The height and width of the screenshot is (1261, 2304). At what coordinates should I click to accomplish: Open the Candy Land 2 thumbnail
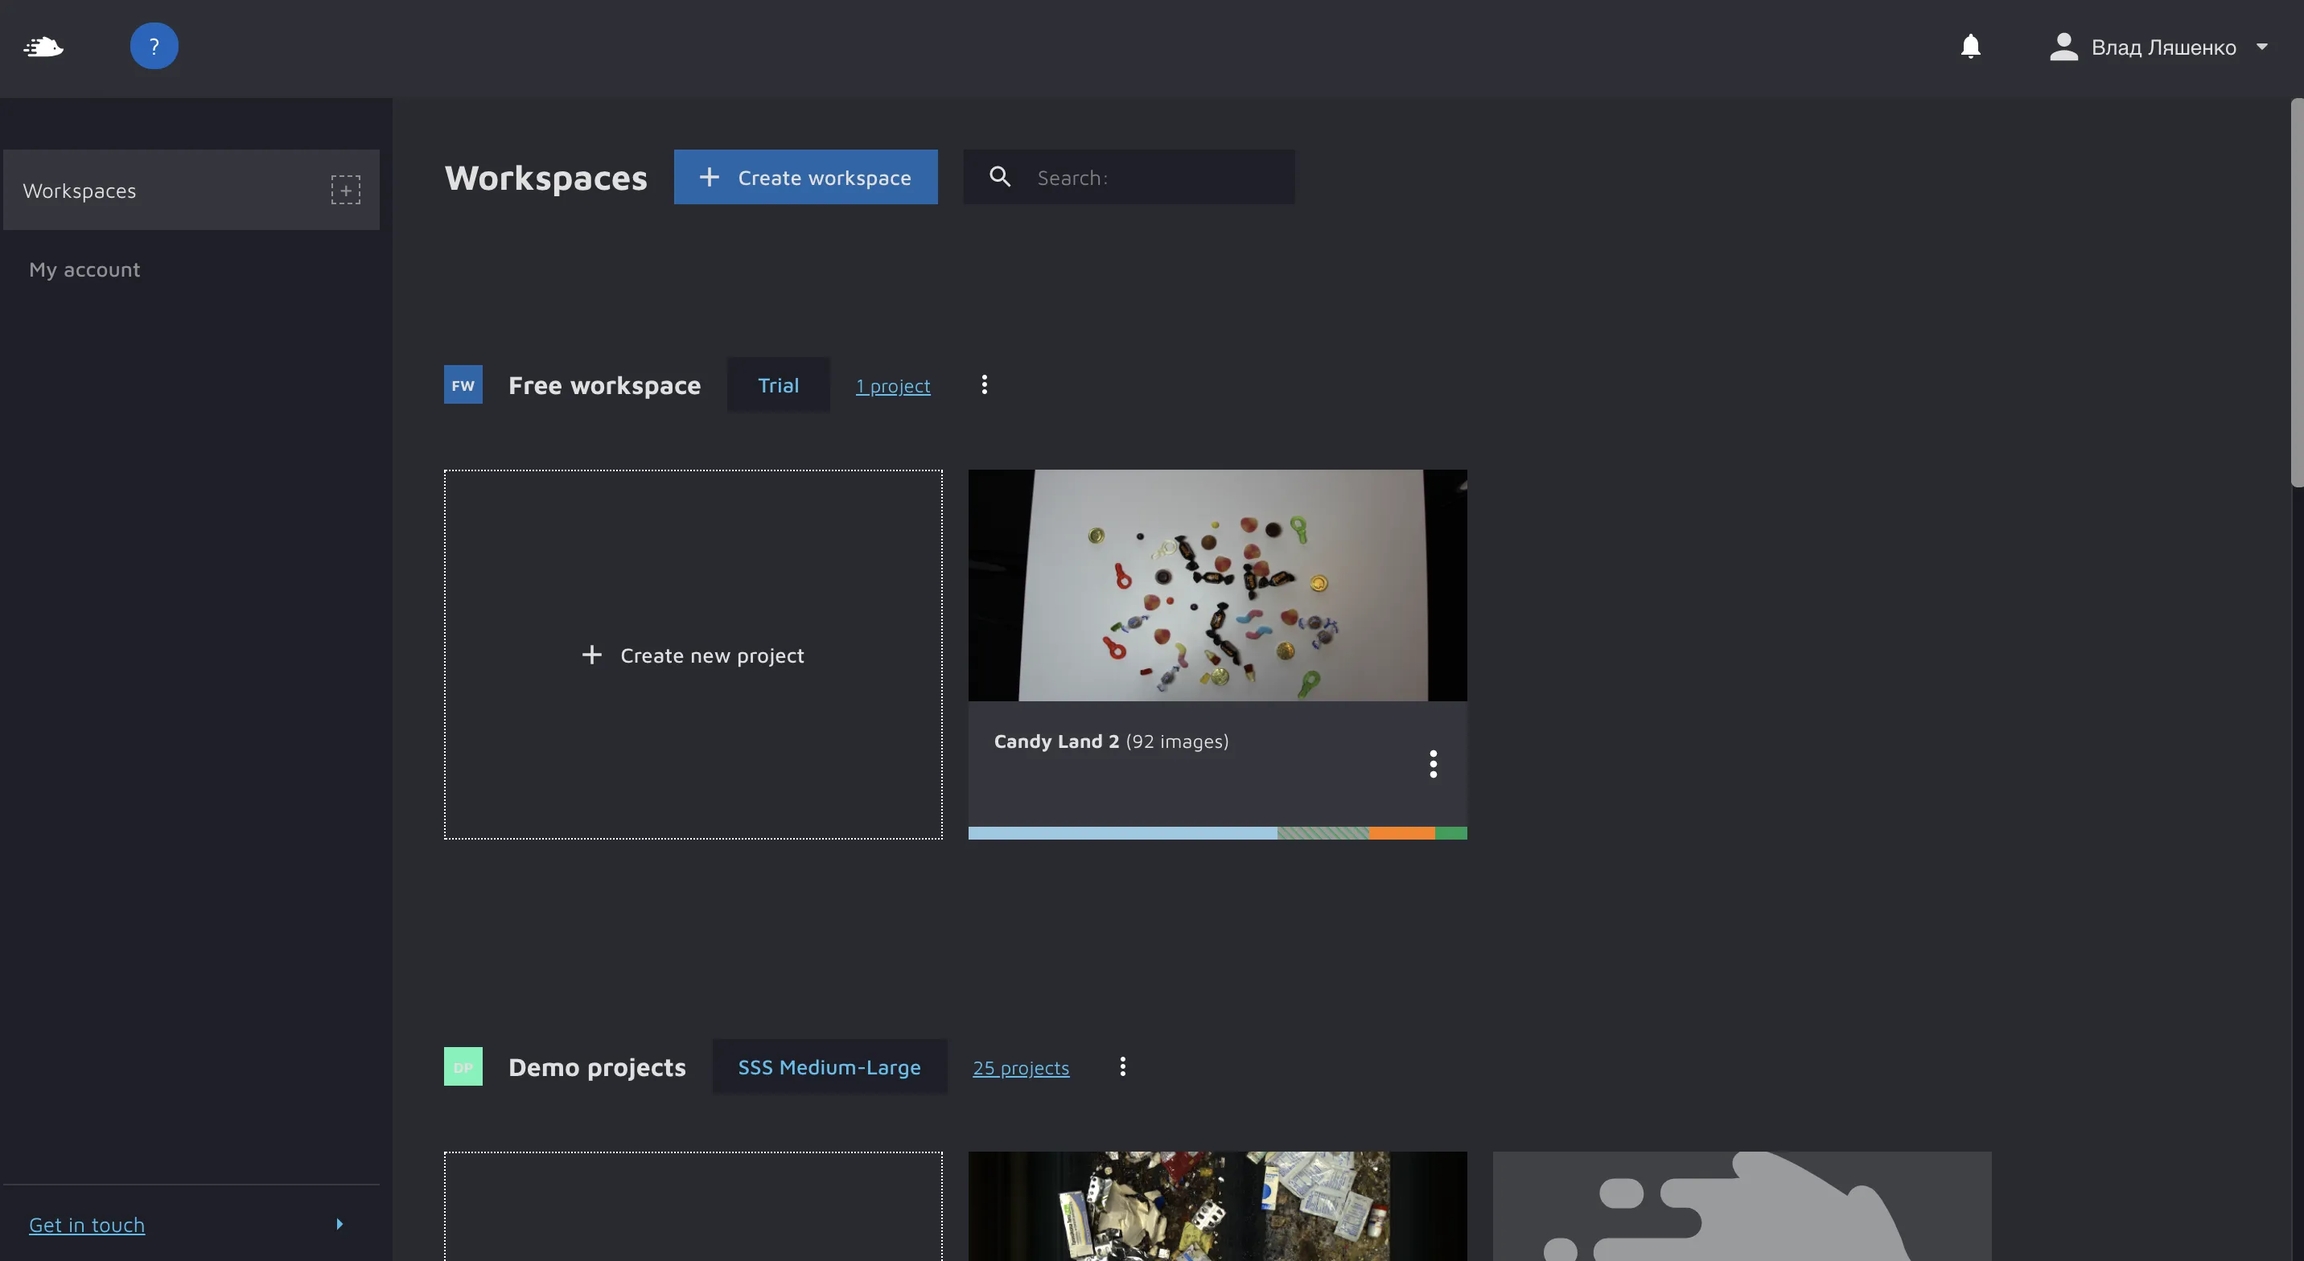pyautogui.click(x=1217, y=585)
